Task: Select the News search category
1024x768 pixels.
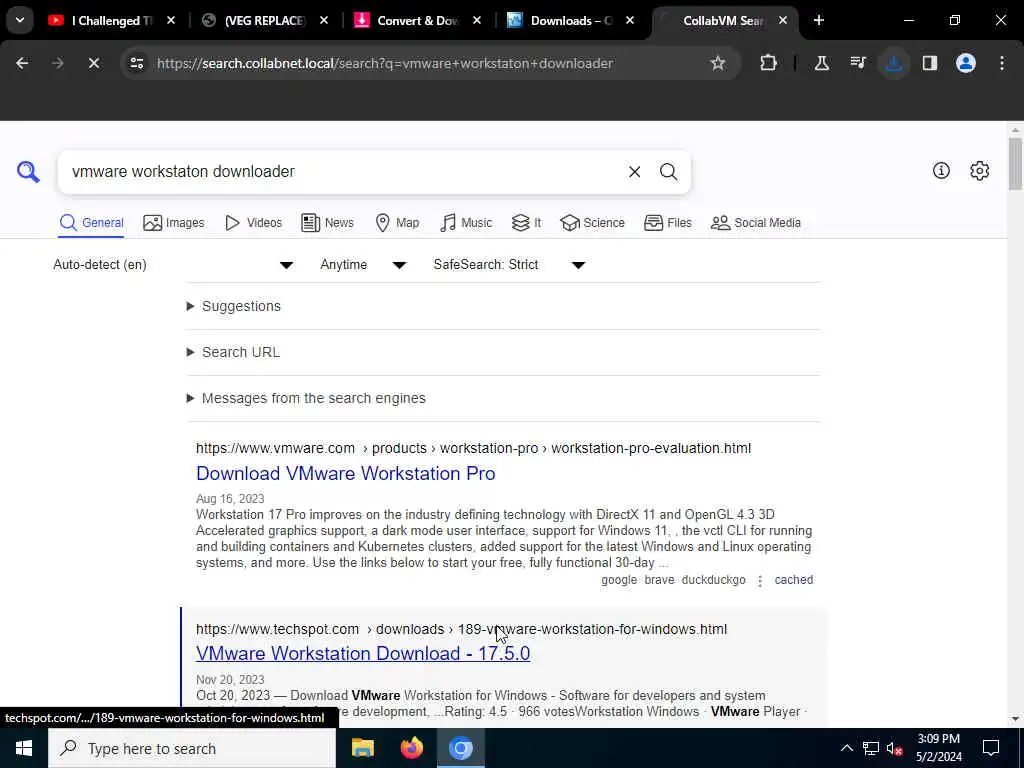Action: click(x=327, y=223)
